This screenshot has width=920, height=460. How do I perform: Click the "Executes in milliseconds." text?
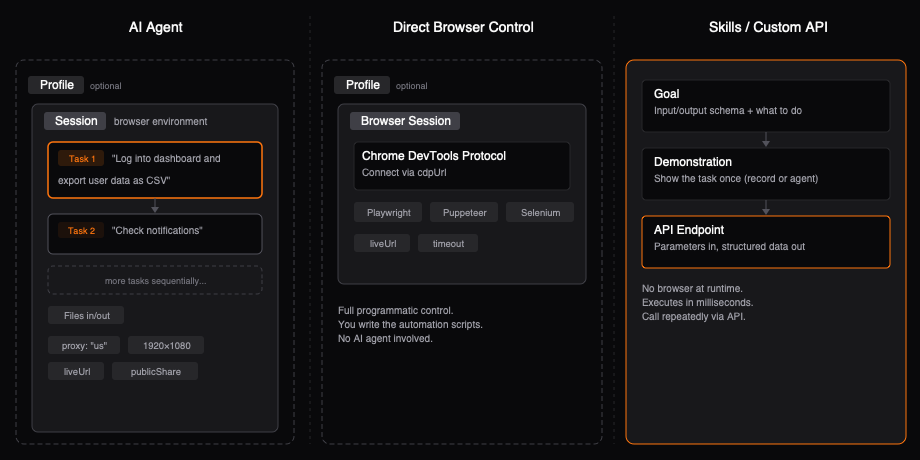tap(698, 303)
